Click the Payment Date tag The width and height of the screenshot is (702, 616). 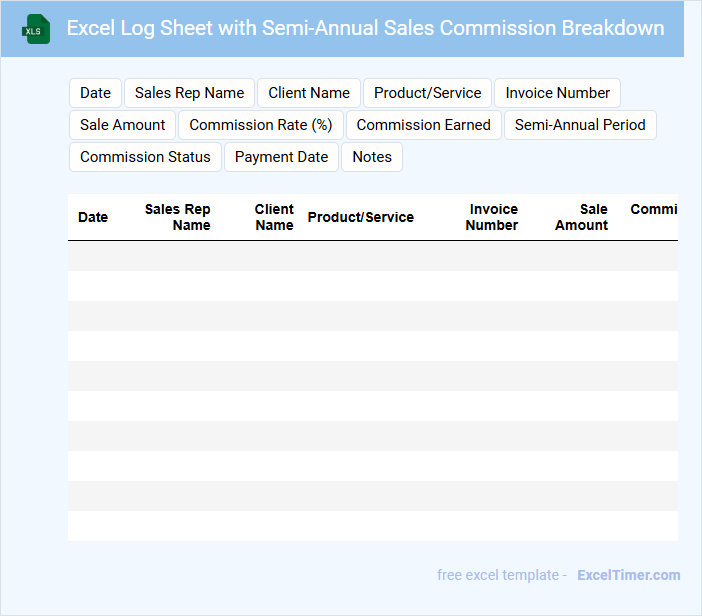click(x=281, y=157)
